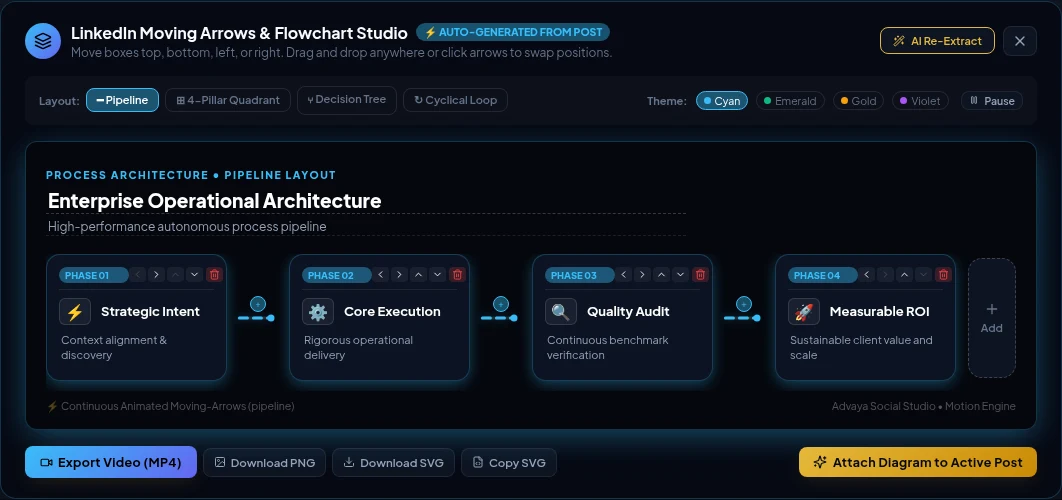Choose the Cyan theme
The height and width of the screenshot is (500, 1062).
pyautogui.click(x=722, y=101)
